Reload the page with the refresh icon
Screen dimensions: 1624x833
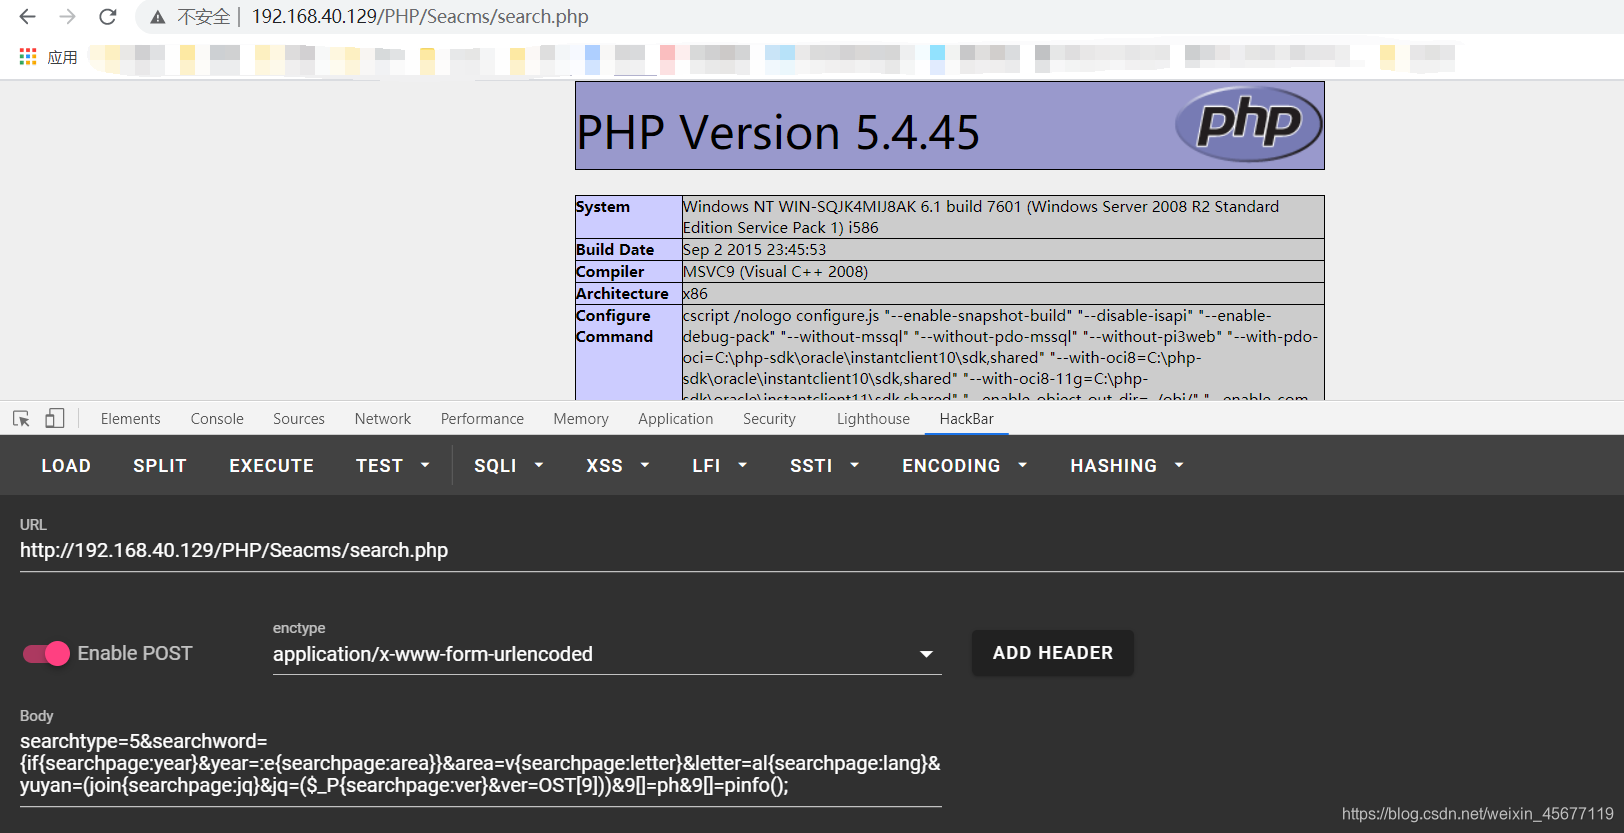[x=108, y=16]
